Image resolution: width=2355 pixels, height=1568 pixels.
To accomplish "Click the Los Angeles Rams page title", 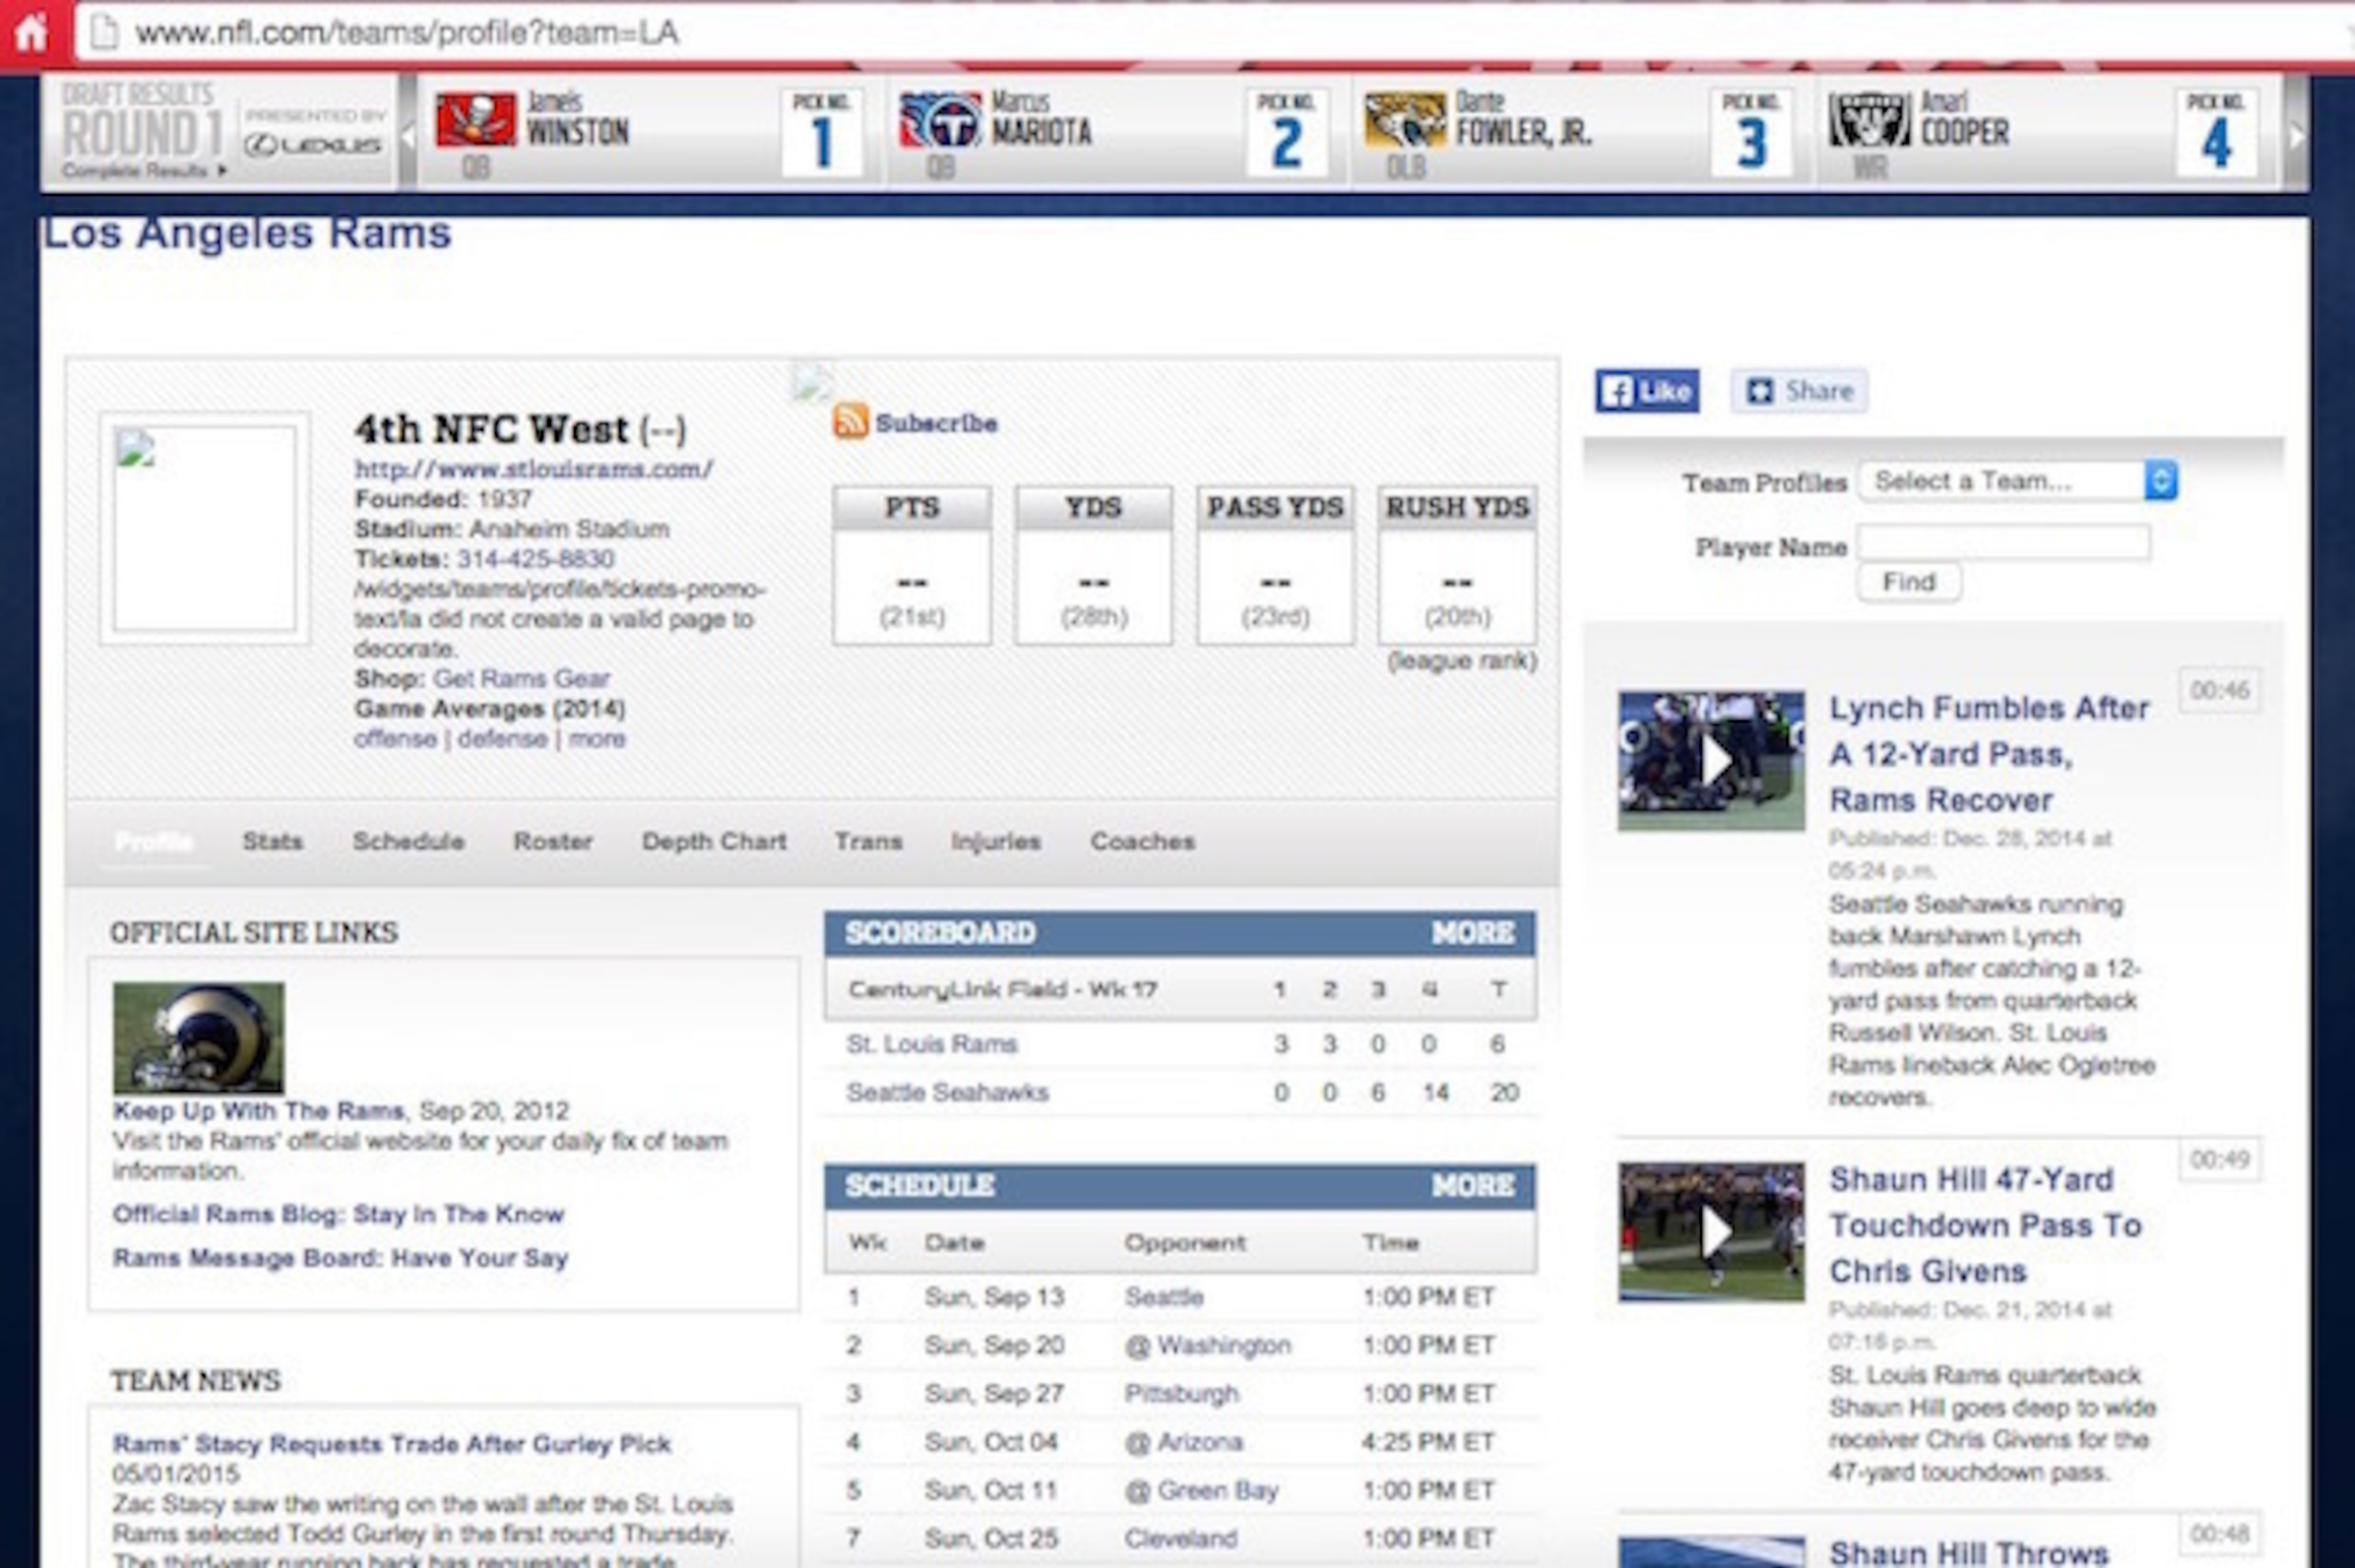I will tap(247, 234).
